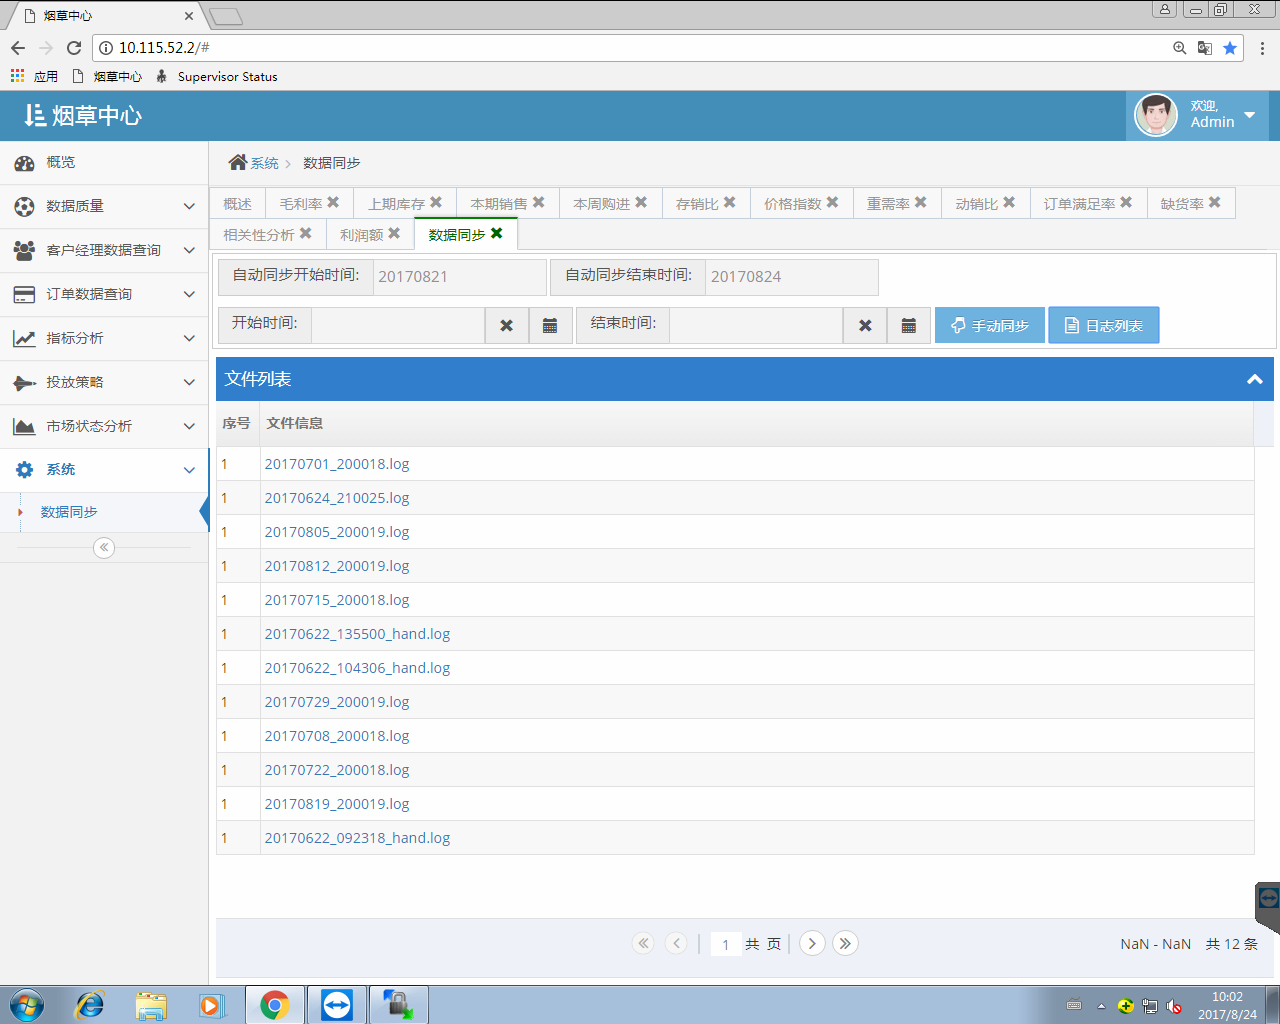Switch to the 概述 tab
This screenshot has width=1280, height=1024.
coord(237,204)
